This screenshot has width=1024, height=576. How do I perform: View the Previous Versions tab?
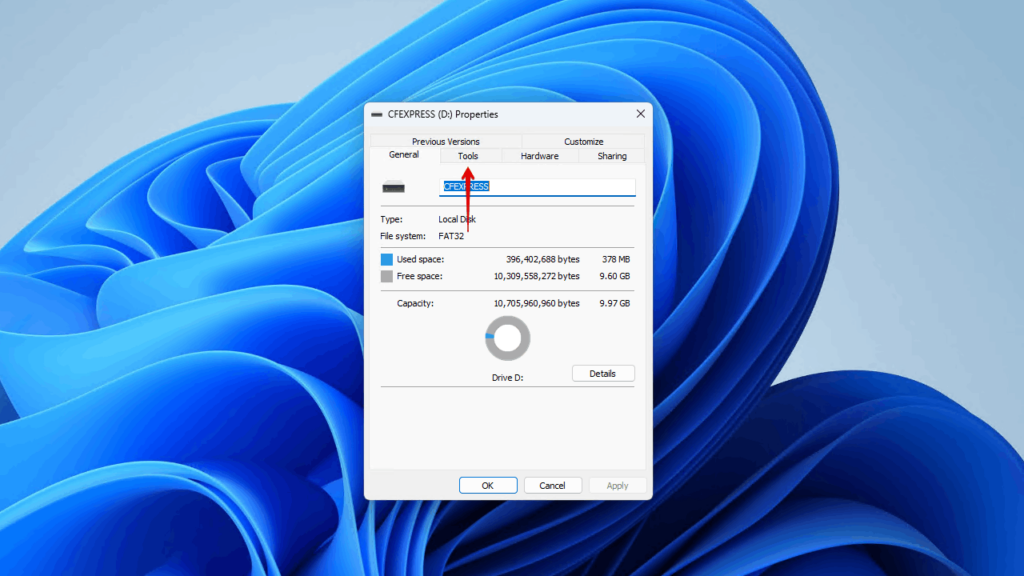pos(445,141)
